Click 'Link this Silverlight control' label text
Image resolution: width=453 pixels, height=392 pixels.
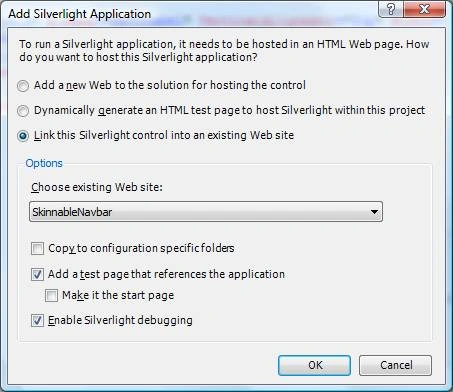pos(164,135)
